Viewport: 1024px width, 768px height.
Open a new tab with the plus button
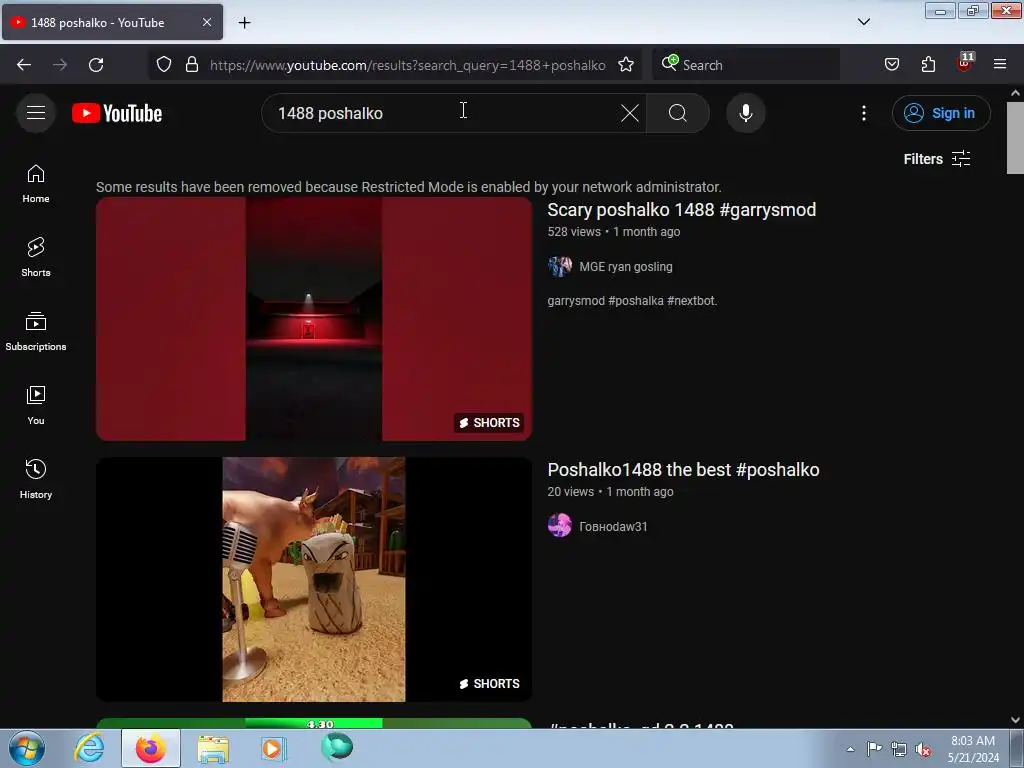coord(244,23)
